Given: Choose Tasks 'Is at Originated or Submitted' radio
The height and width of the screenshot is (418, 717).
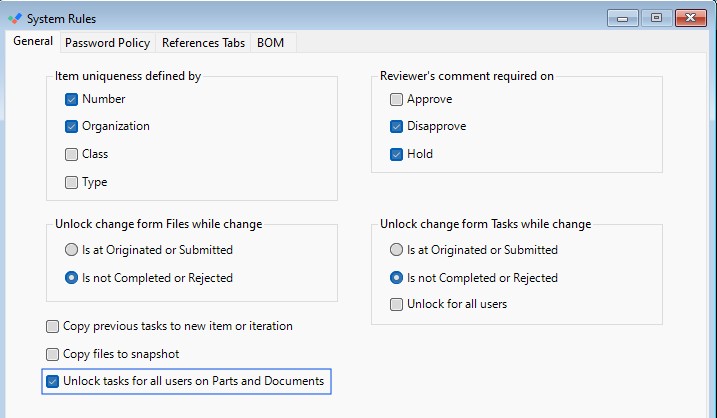Looking at the screenshot, I should click(x=396, y=250).
